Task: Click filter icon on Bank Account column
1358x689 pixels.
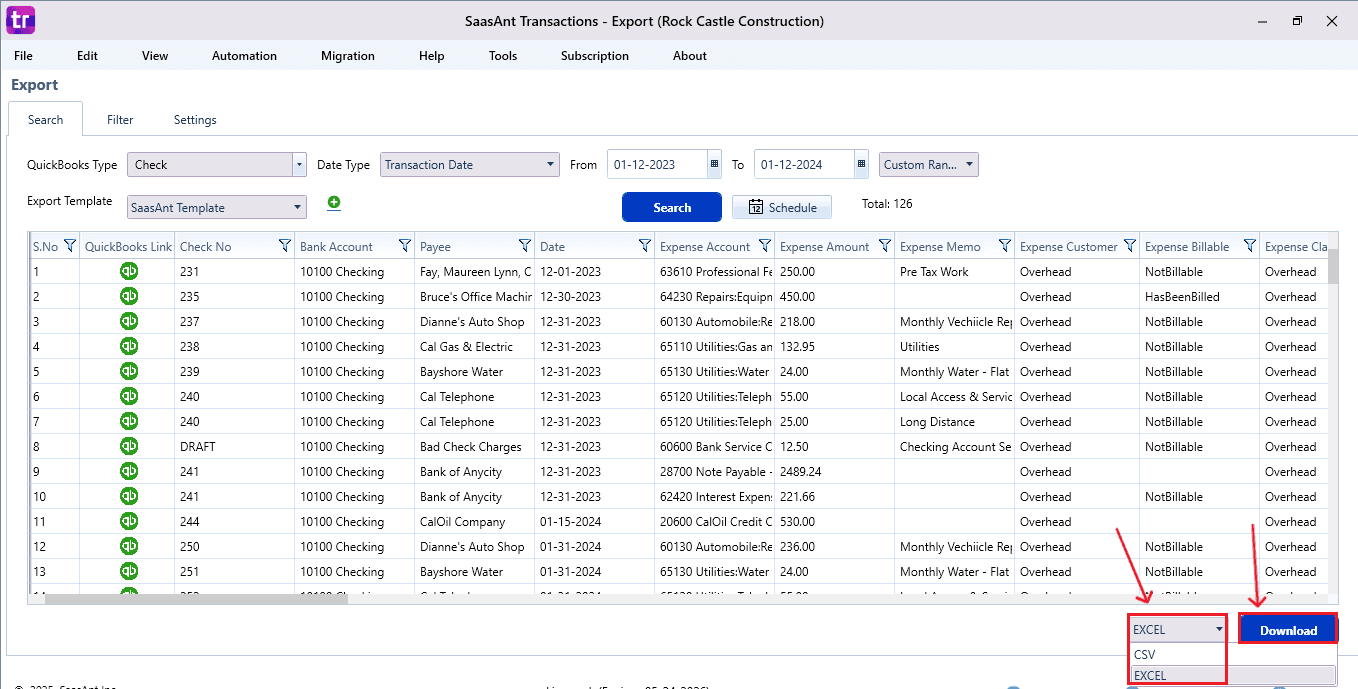Action: pos(404,246)
